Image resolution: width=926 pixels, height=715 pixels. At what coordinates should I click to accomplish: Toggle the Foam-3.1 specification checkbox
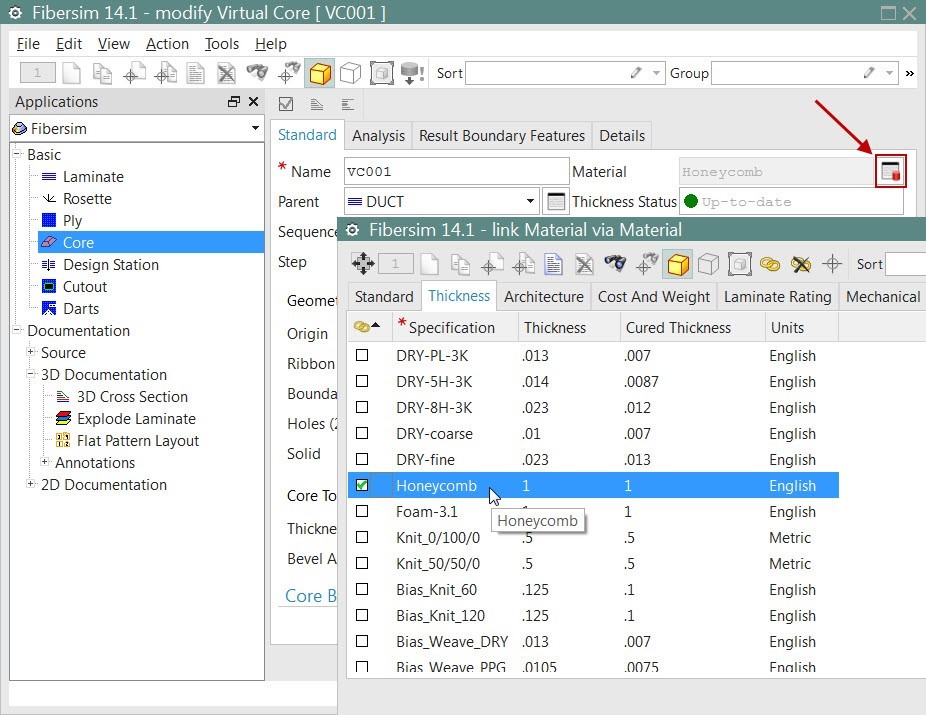pyautogui.click(x=362, y=511)
